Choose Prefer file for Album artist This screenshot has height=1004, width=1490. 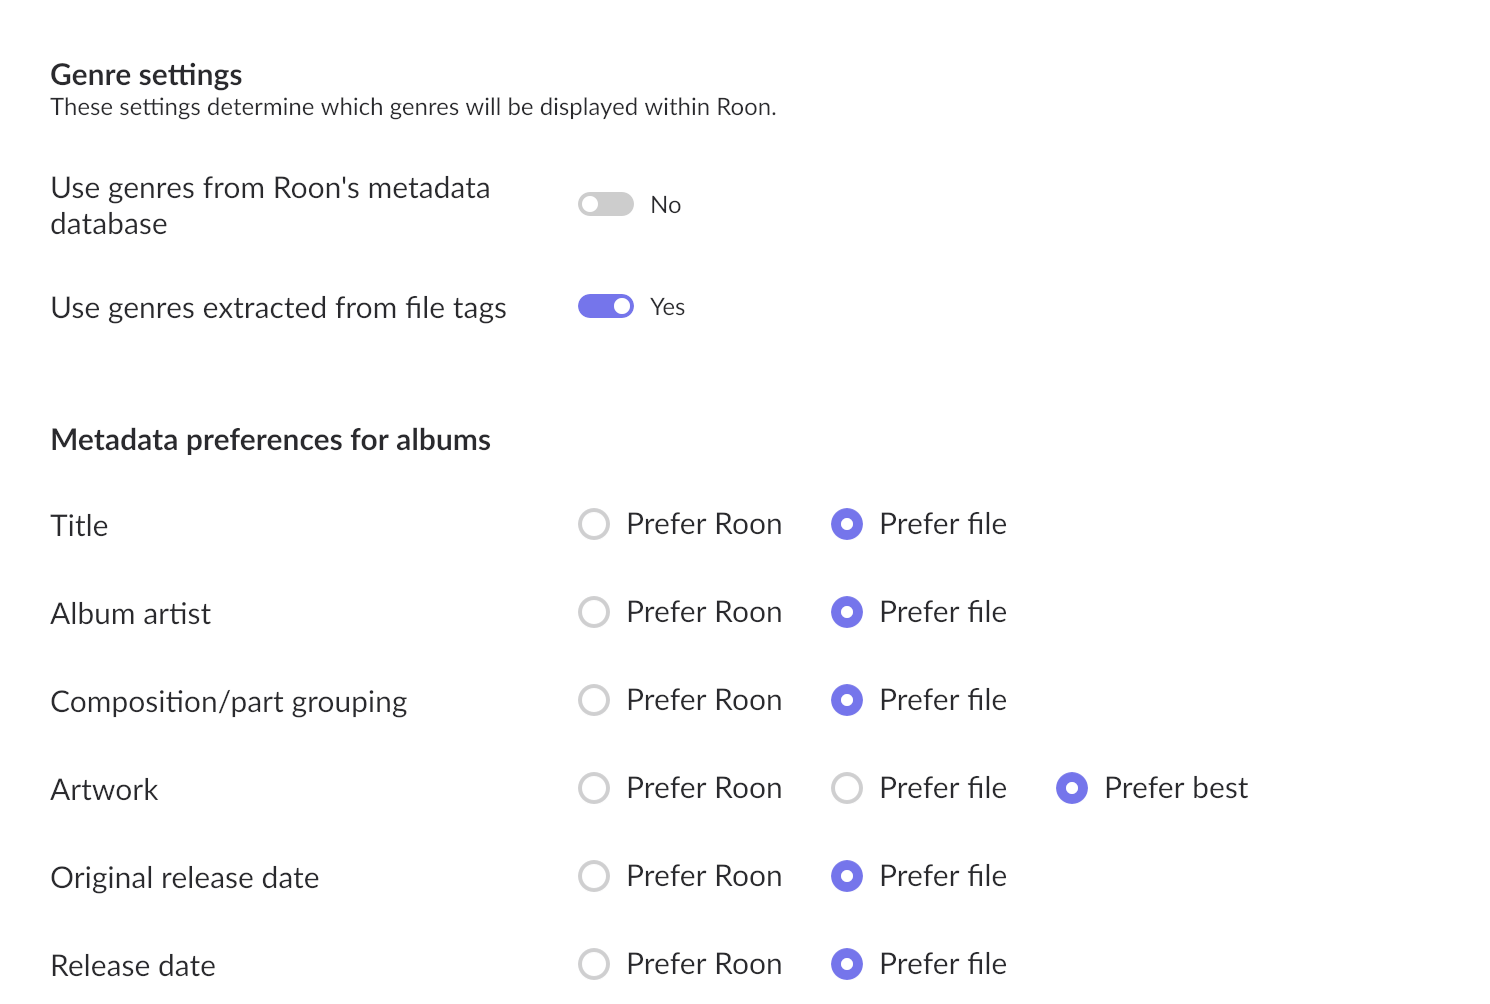(847, 612)
